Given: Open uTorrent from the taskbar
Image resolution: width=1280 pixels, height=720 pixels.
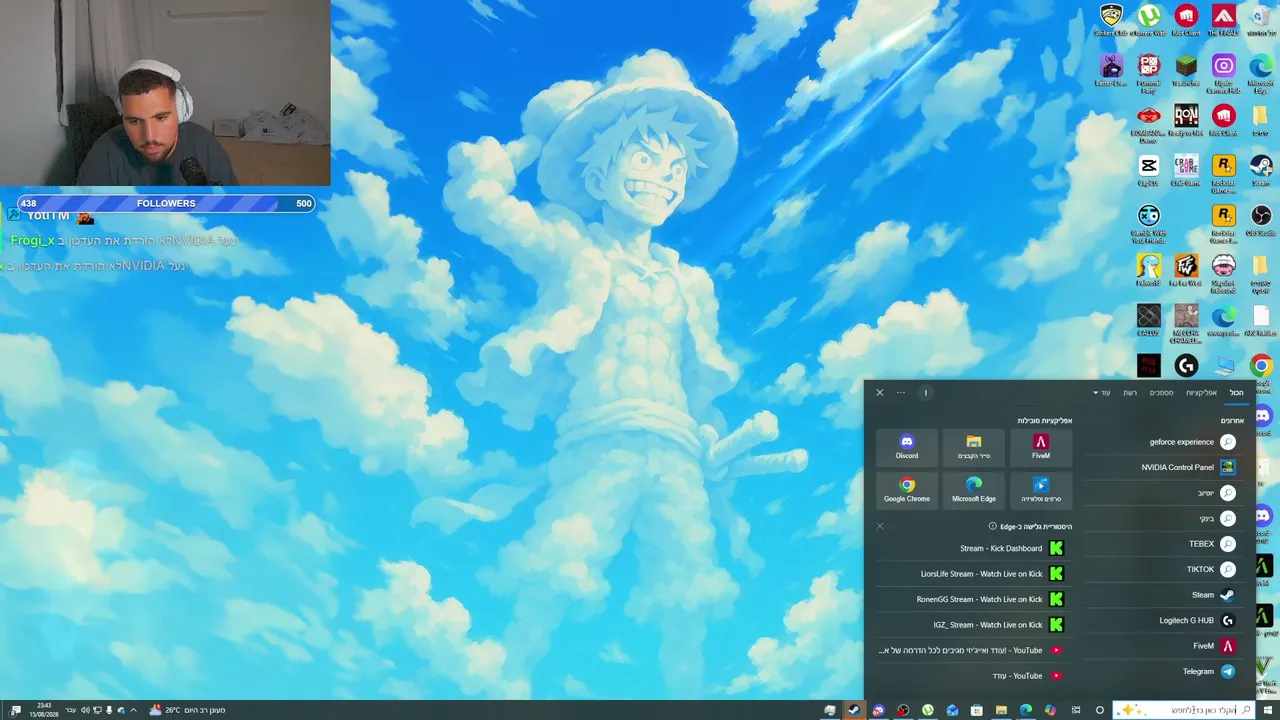Looking at the screenshot, I should pyautogui.click(x=928, y=710).
